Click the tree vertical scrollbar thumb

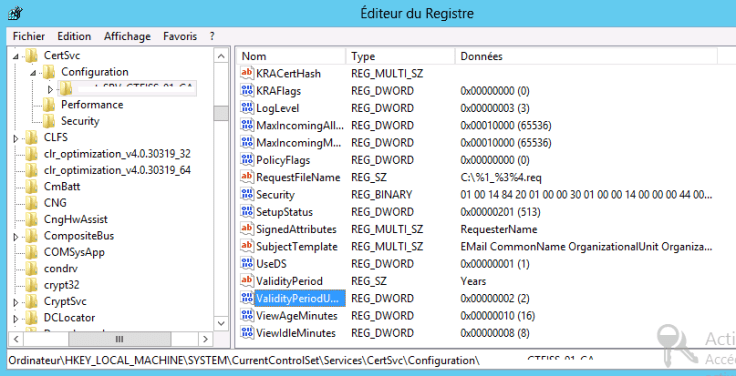coord(221,113)
